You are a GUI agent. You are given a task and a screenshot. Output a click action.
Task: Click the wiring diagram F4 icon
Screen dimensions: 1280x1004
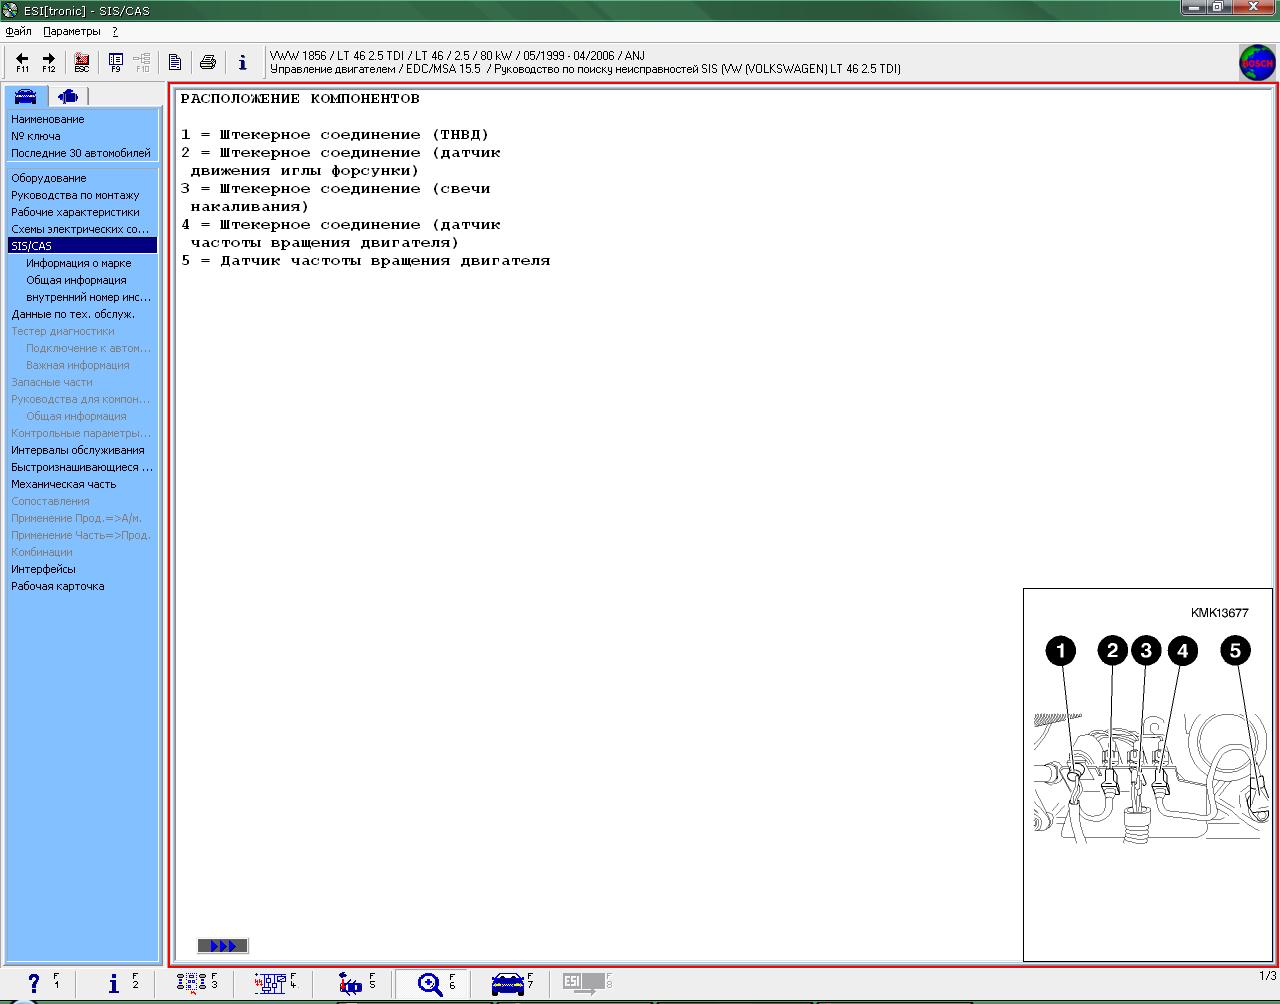pyautogui.click(x=270, y=984)
